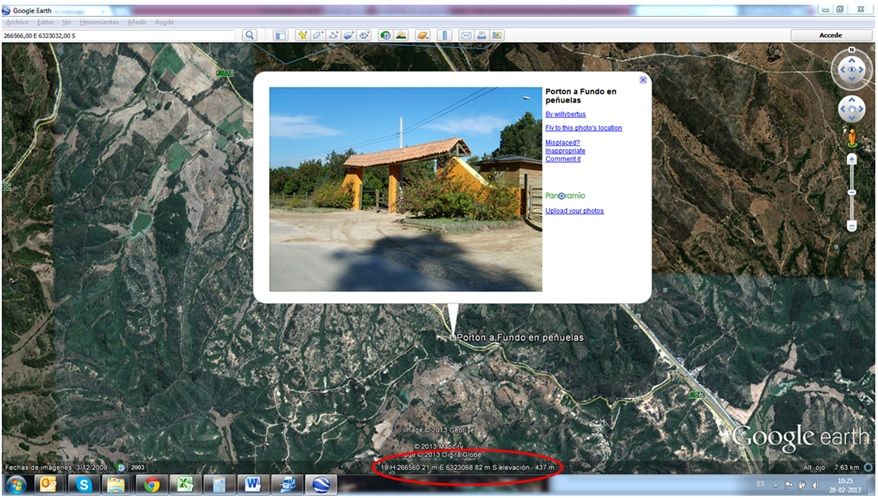Close the photo balloon popup
This screenshot has height=498, width=878.
643,80
